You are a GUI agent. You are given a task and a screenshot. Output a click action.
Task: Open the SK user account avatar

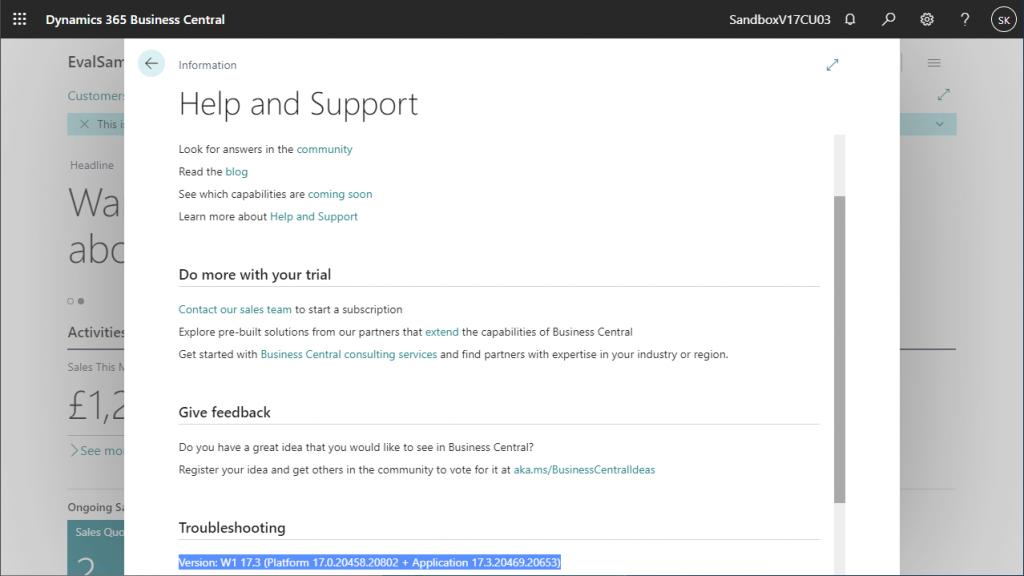[1004, 20]
